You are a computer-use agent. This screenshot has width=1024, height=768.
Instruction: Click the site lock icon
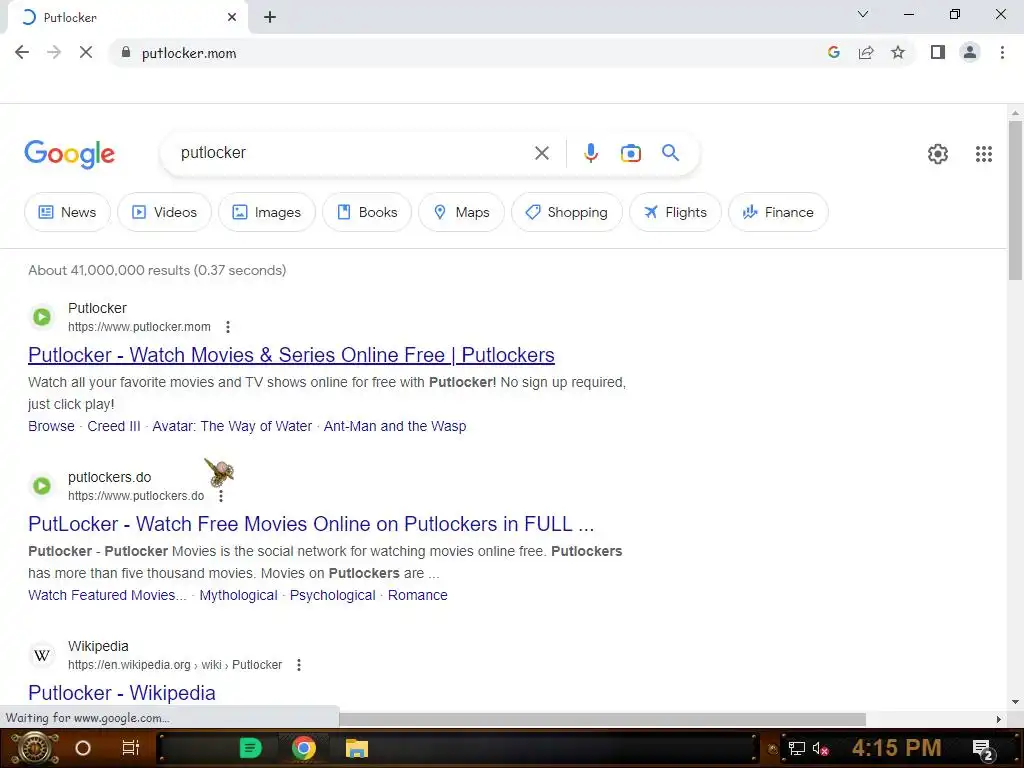tap(126, 52)
